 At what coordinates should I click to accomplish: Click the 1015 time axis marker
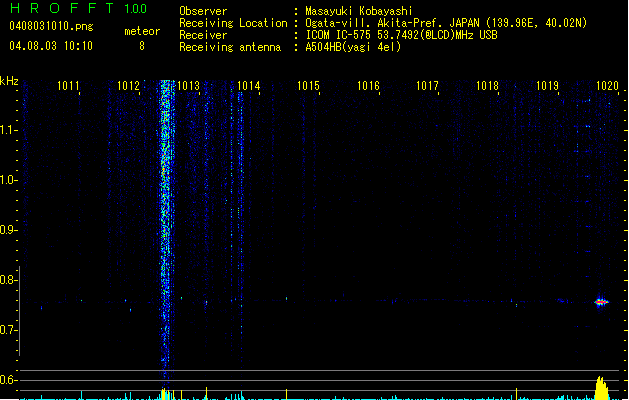click(x=308, y=86)
